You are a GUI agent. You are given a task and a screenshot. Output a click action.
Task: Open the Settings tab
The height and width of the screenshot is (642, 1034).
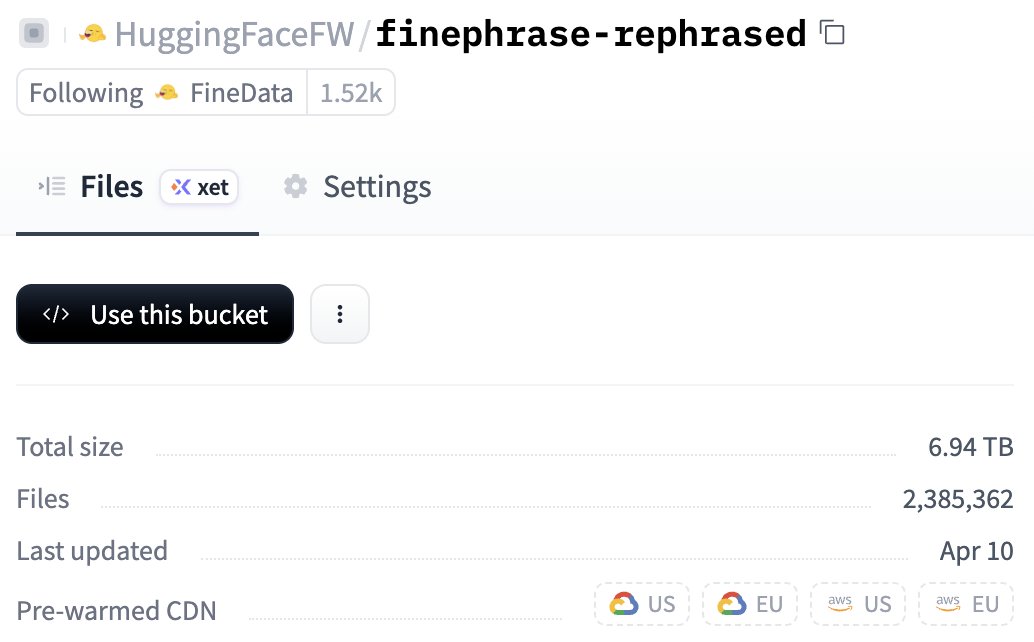pyautogui.click(x=376, y=187)
